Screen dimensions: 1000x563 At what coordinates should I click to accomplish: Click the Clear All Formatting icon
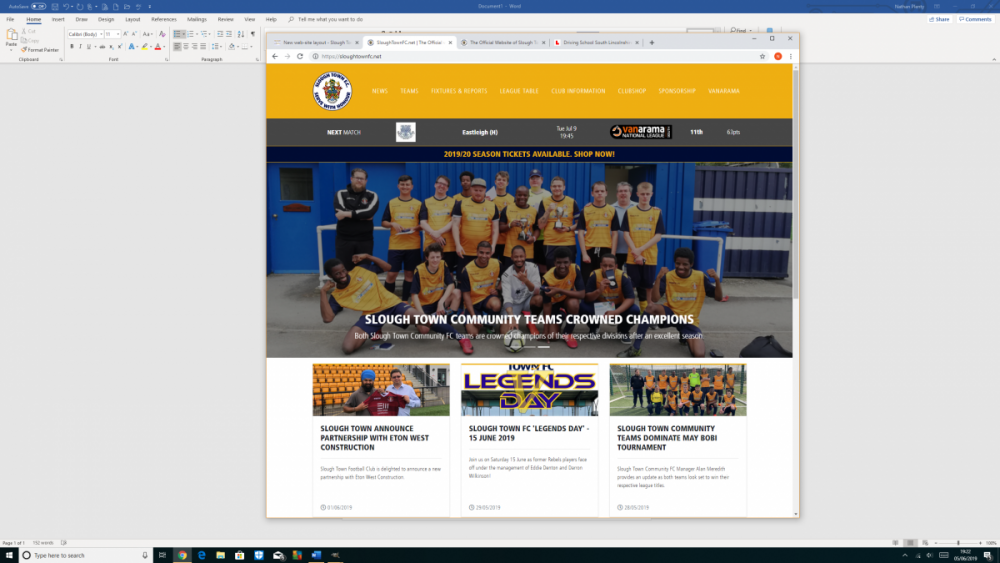pyautogui.click(x=162, y=34)
